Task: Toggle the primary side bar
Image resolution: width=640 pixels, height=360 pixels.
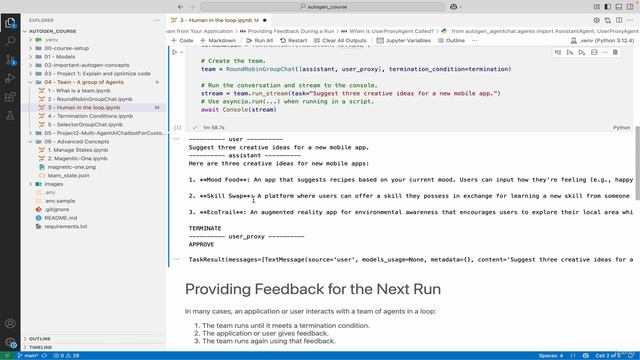Action: (x=608, y=7)
